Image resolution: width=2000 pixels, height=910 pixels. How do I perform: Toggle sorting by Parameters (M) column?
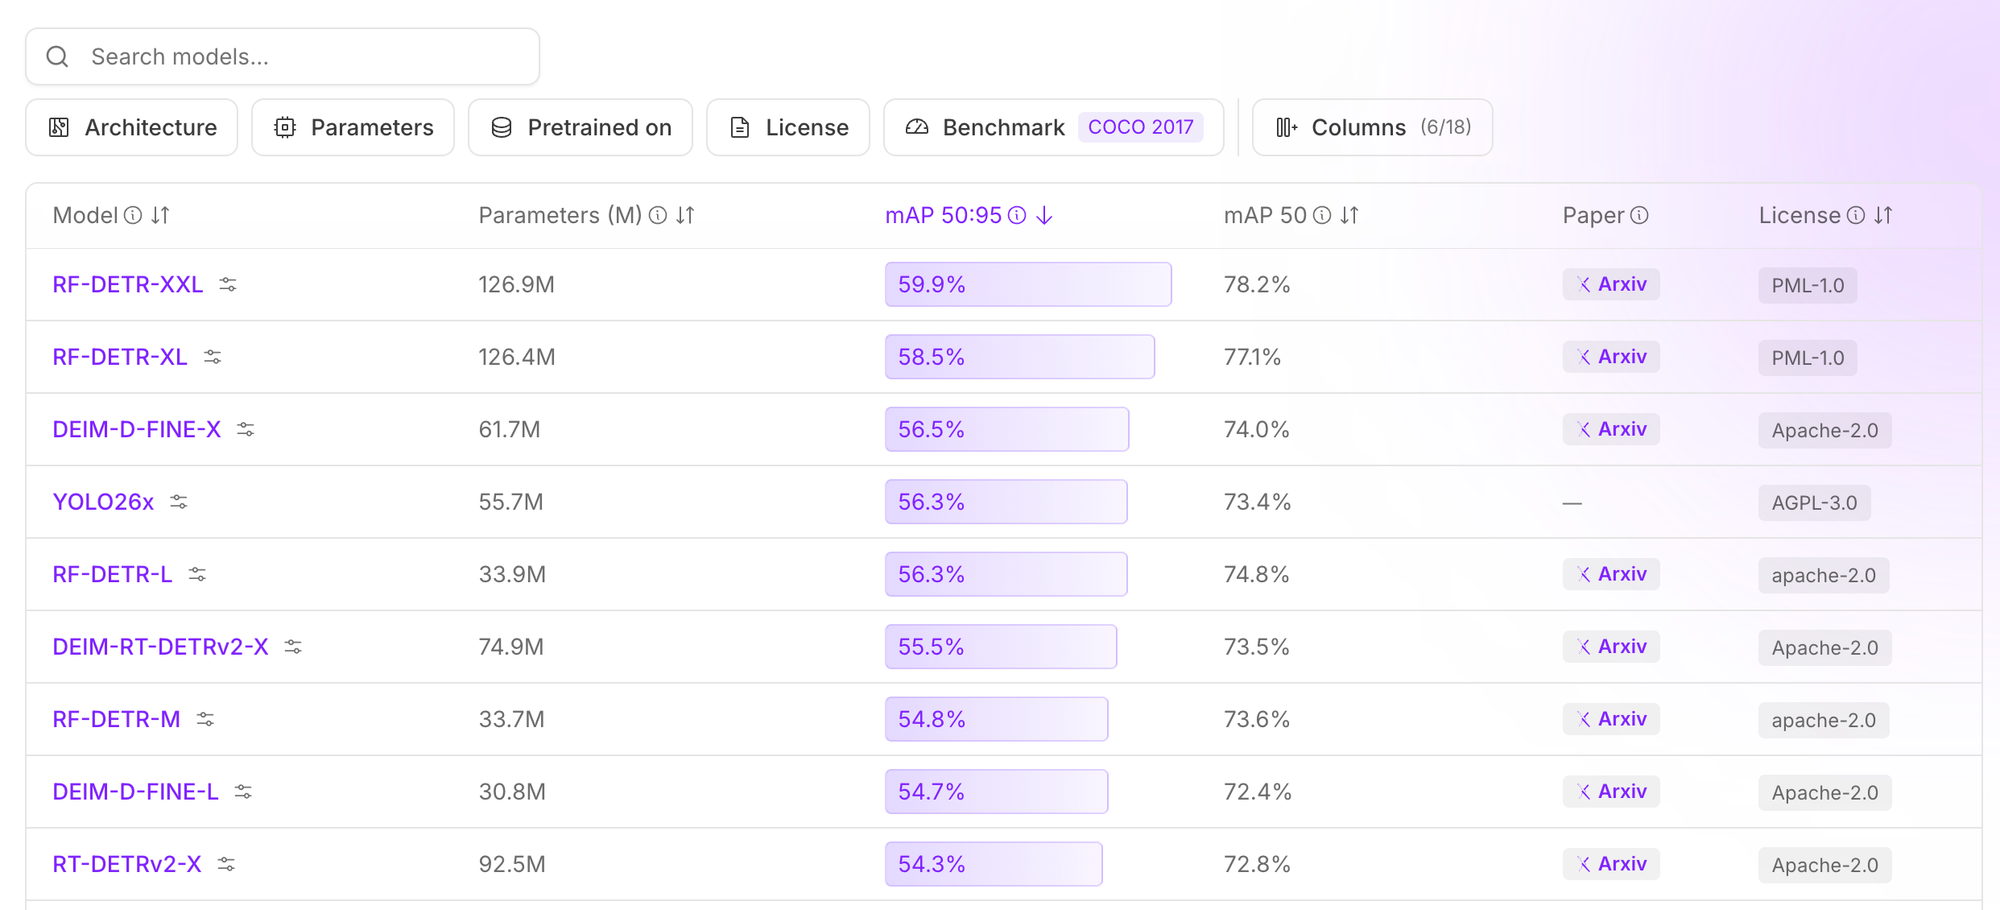(685, 215)
